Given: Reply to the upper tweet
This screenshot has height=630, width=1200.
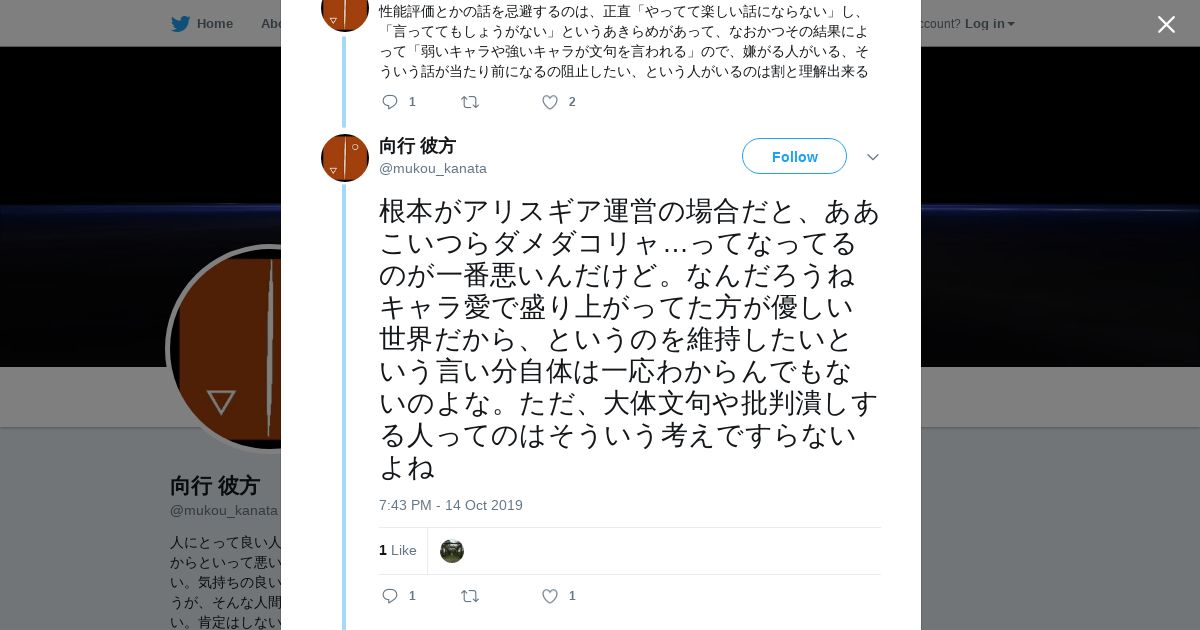Looking at the screenshot, I should (x=390, y=102).
